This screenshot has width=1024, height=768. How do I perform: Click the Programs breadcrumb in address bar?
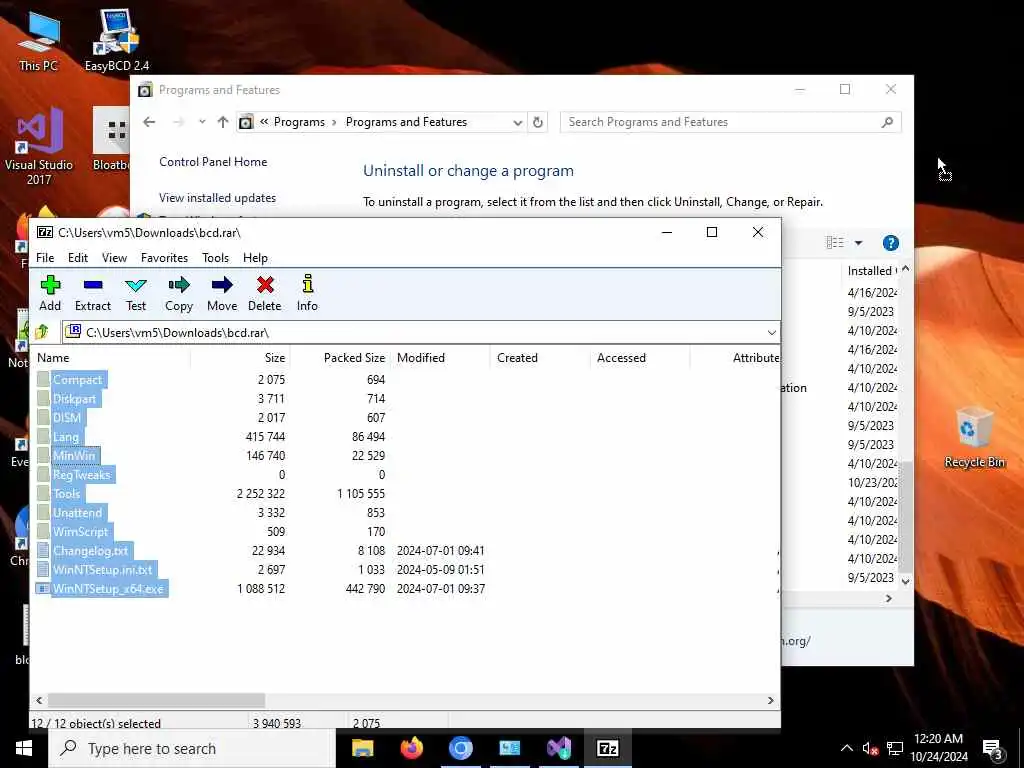coord(299,122)
